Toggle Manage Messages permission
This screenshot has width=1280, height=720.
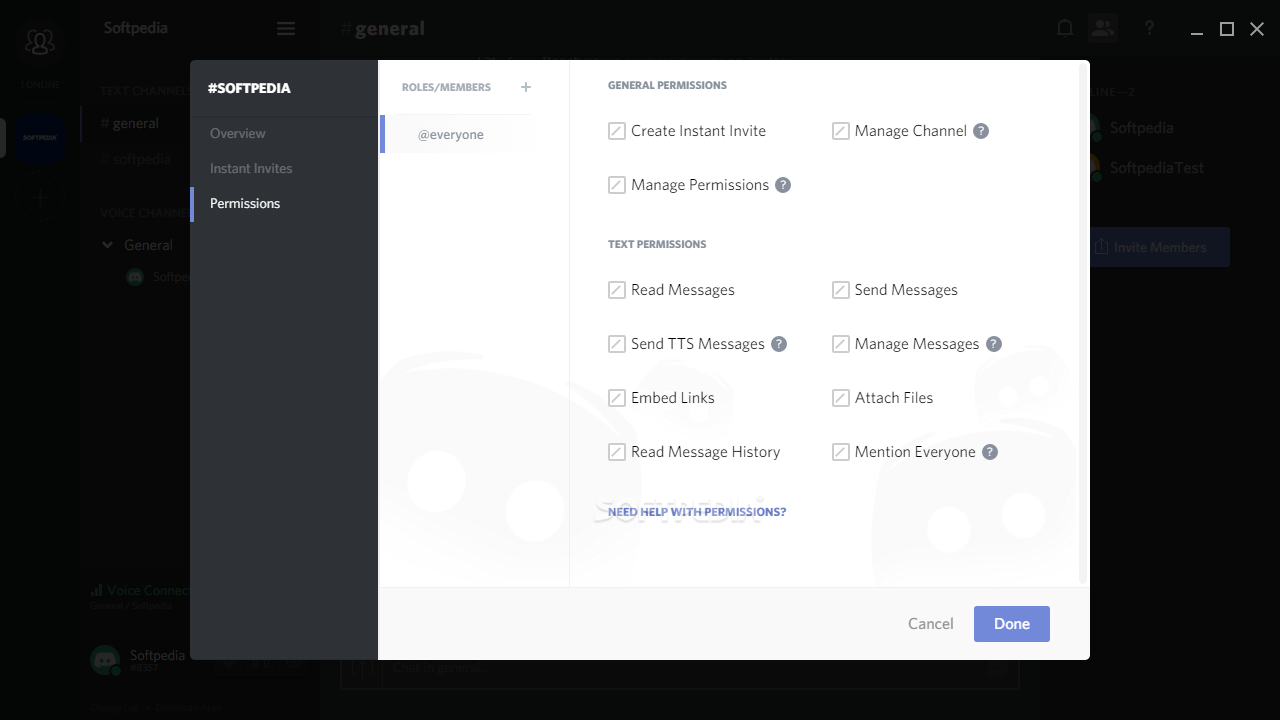point(841,344)
